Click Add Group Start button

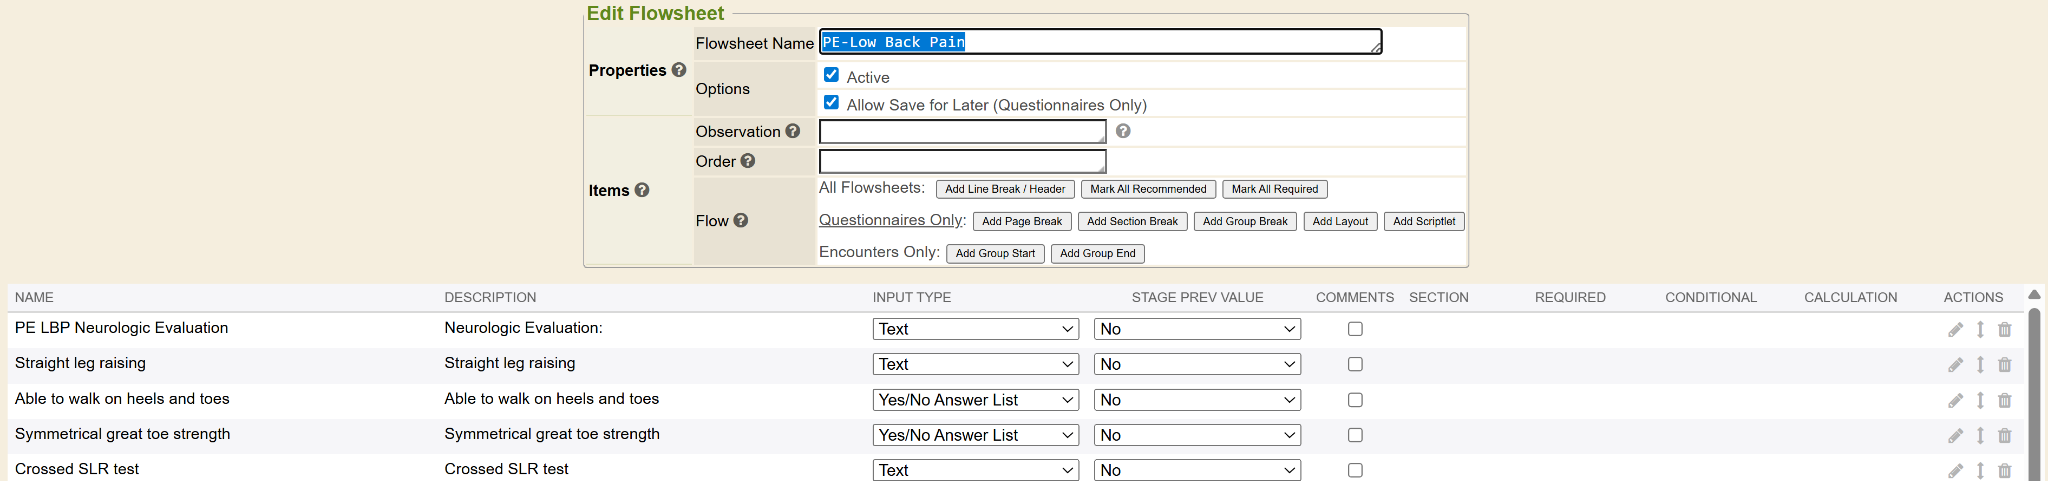pyautogui.click(x=995, y=254)
